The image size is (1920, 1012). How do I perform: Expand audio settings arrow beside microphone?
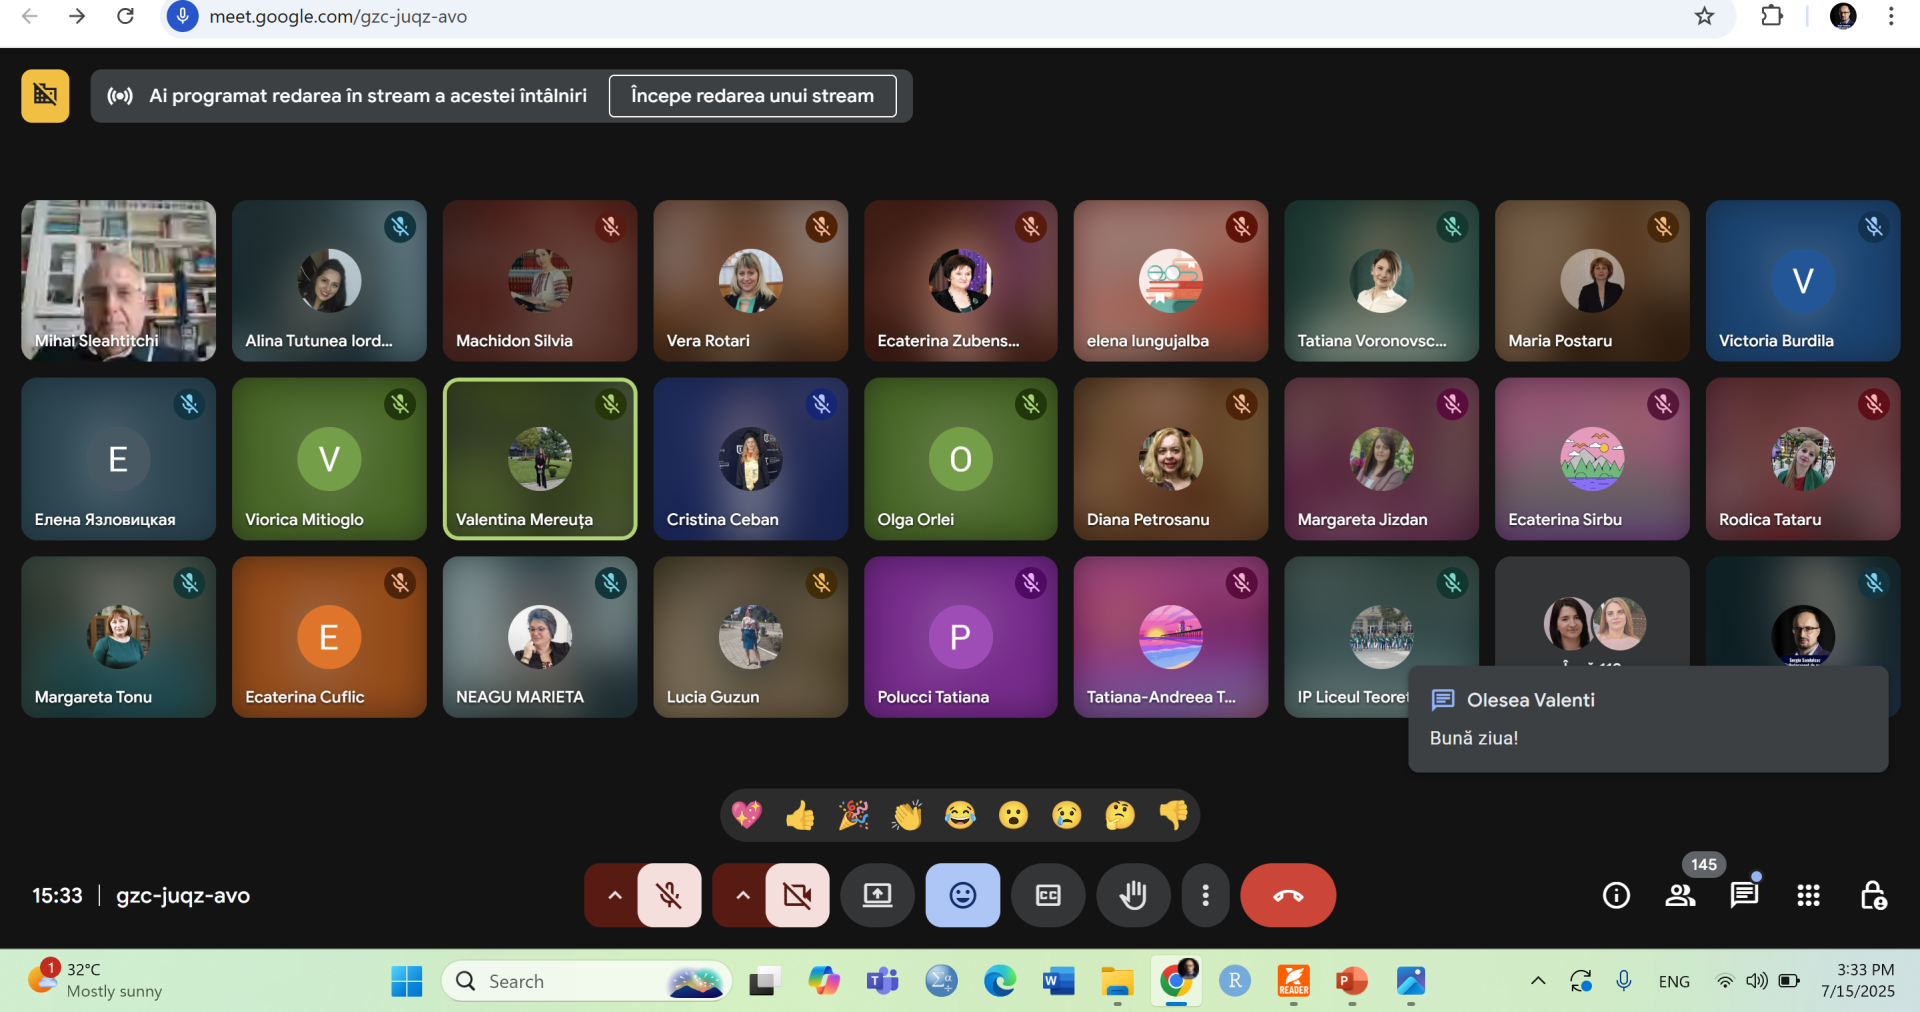614,895
